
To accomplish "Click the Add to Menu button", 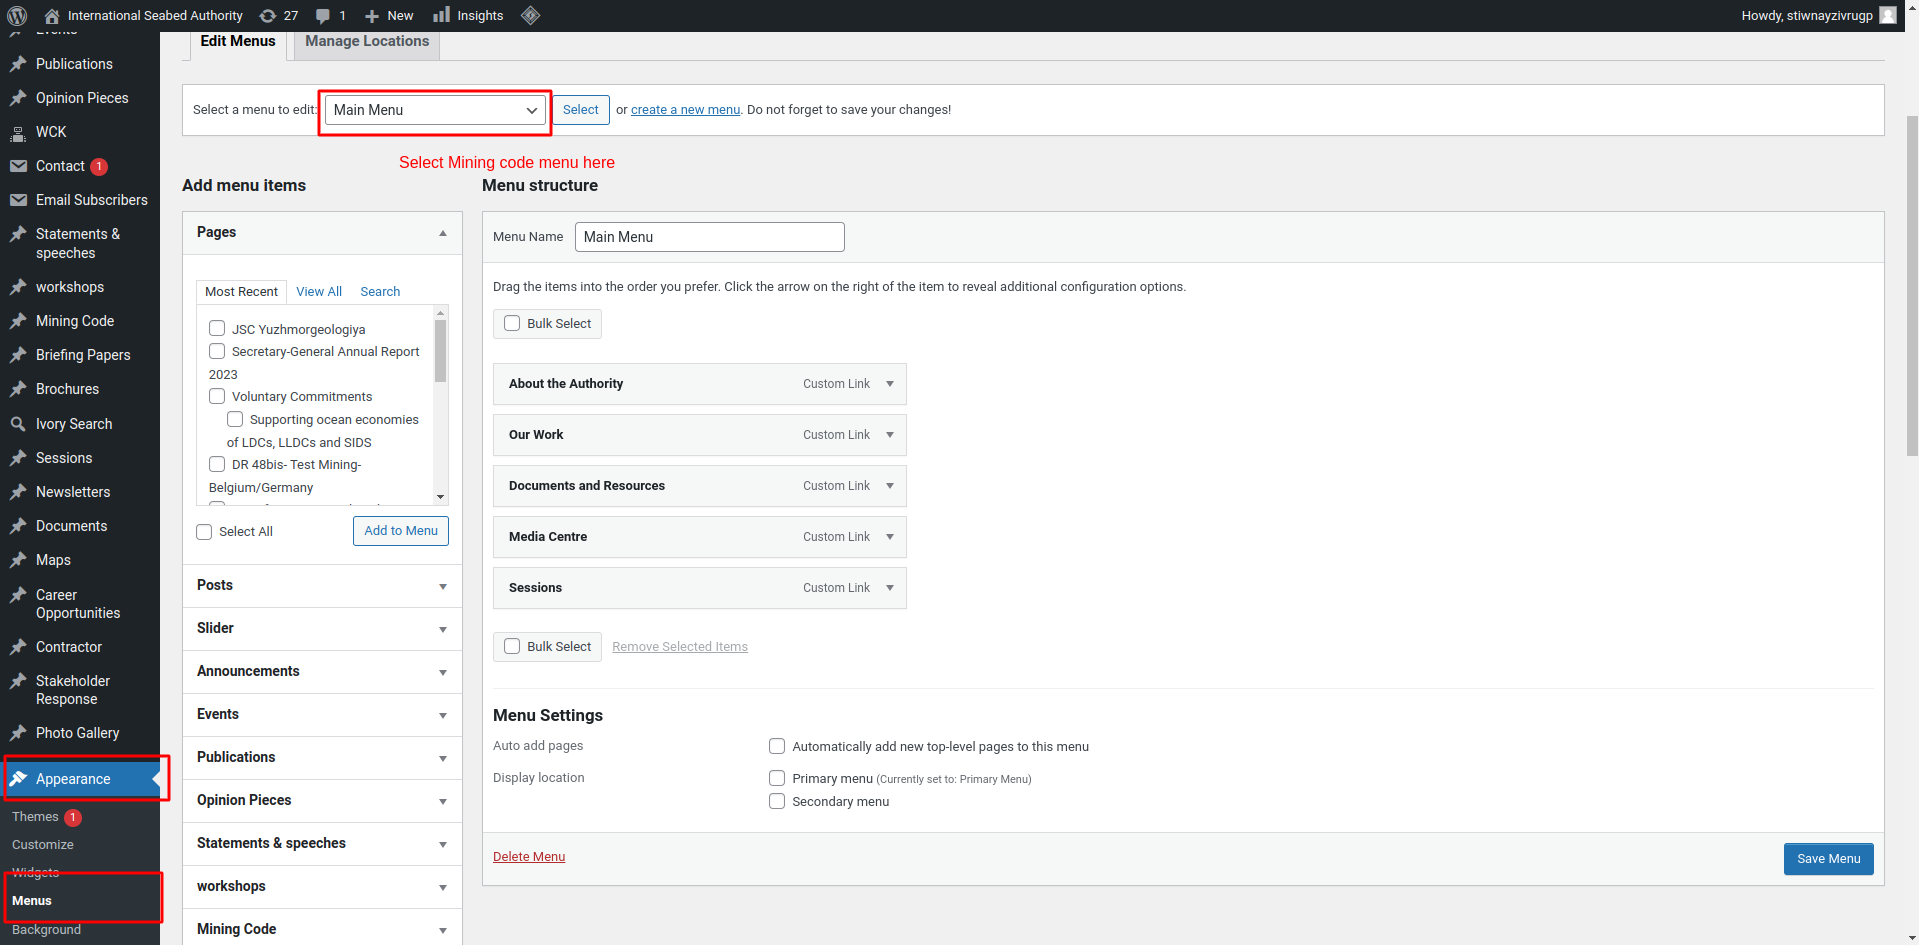I will 401,531.
